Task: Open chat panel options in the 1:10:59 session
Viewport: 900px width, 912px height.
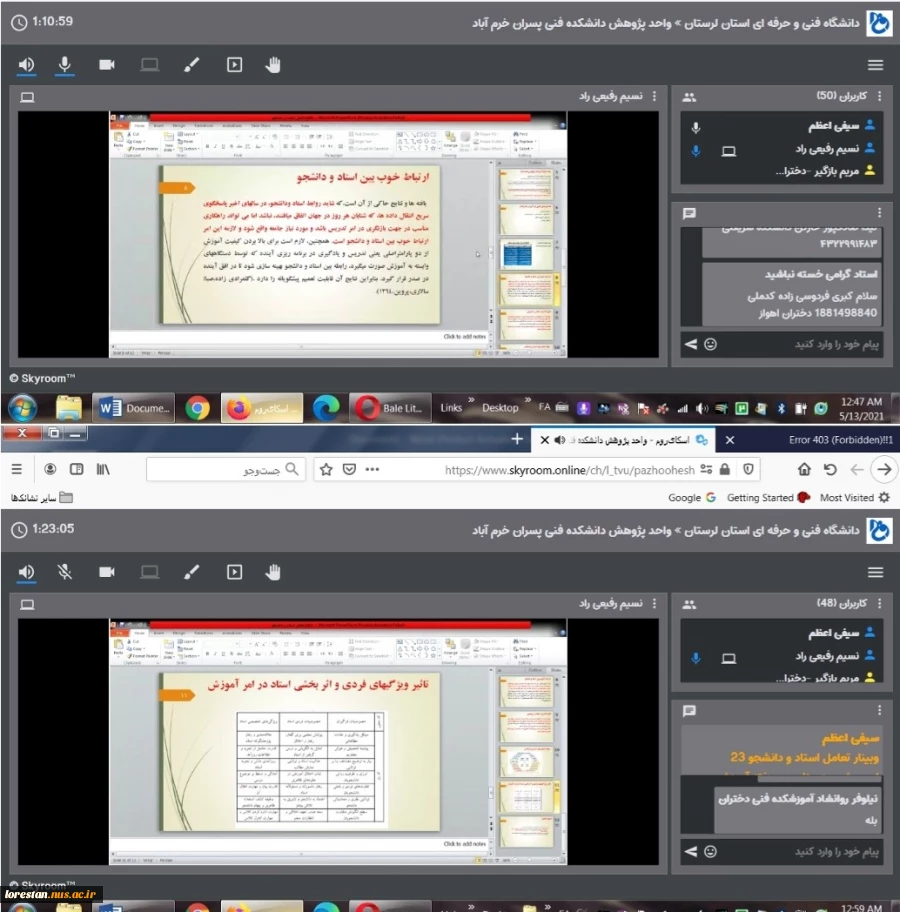Action: click(879, 212)
